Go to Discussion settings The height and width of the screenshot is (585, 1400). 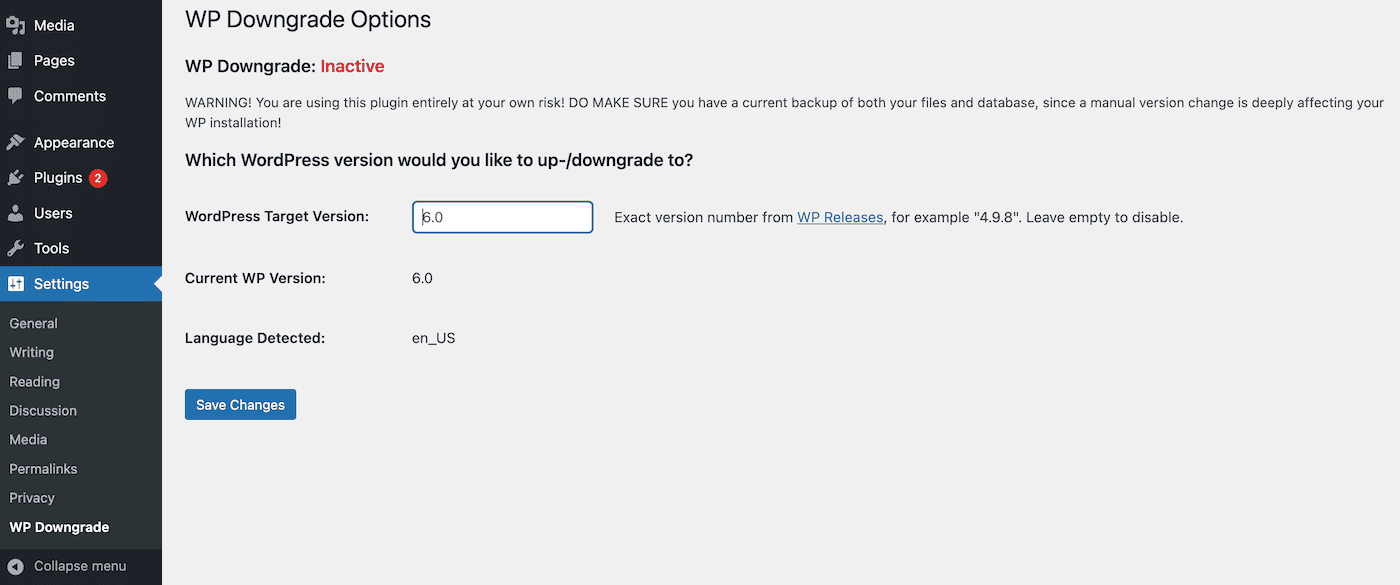tap(43, 410)
